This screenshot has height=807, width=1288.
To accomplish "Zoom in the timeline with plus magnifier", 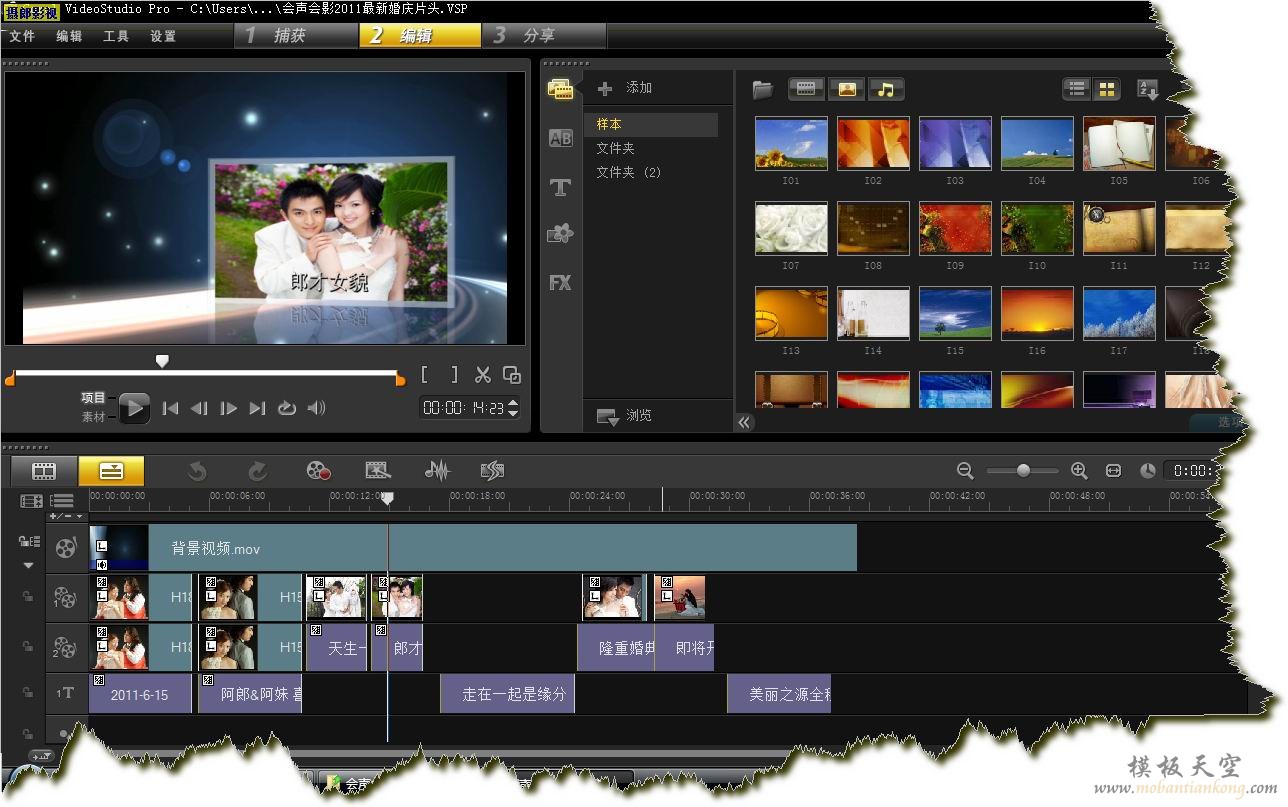I will pos(1079,470).
